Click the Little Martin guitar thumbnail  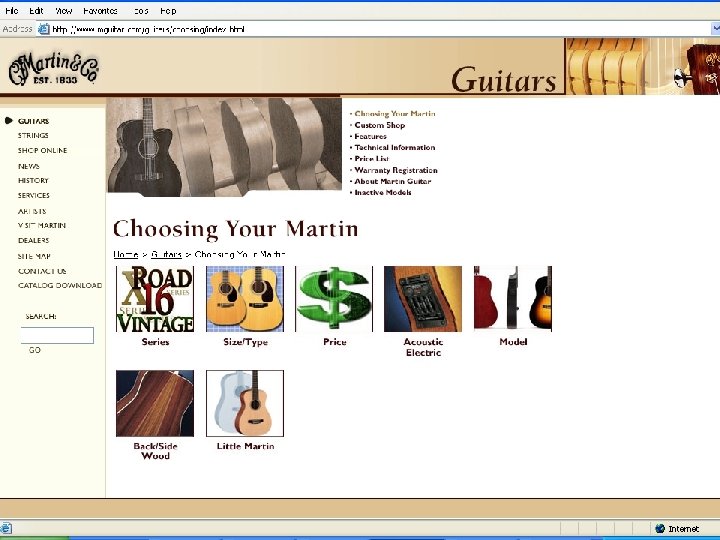(x=245, y=403)
